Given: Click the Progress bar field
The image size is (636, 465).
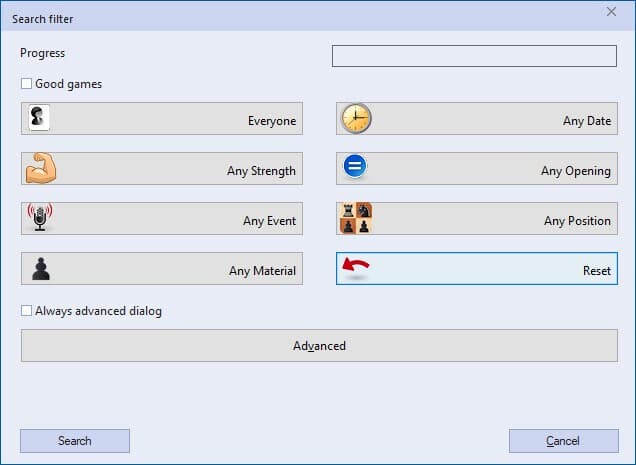Looking at the screenshot, I should pos(474,56).
